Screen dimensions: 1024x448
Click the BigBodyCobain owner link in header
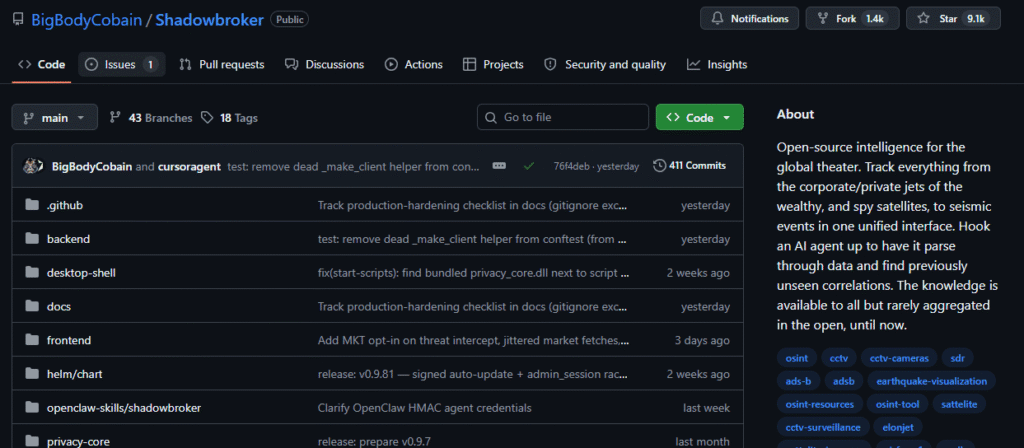click(86, 20)
